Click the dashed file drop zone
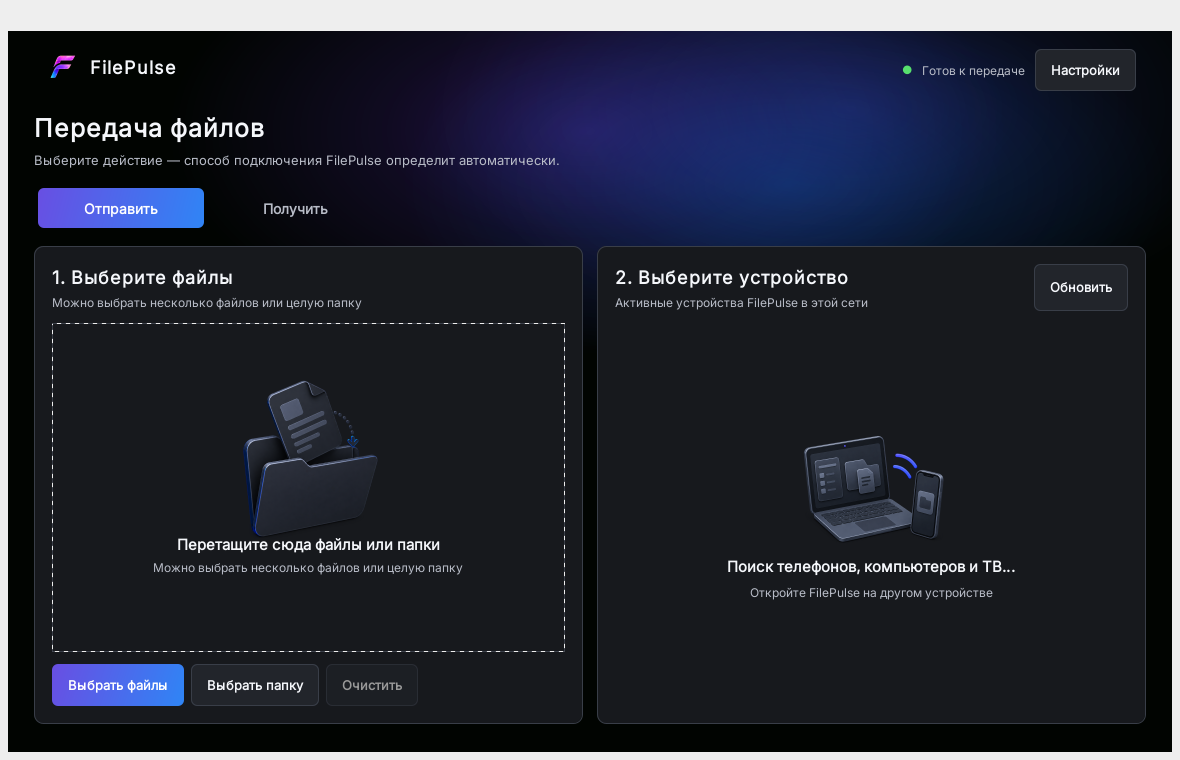Viewport: 1180px width, 760px height. 309,488
